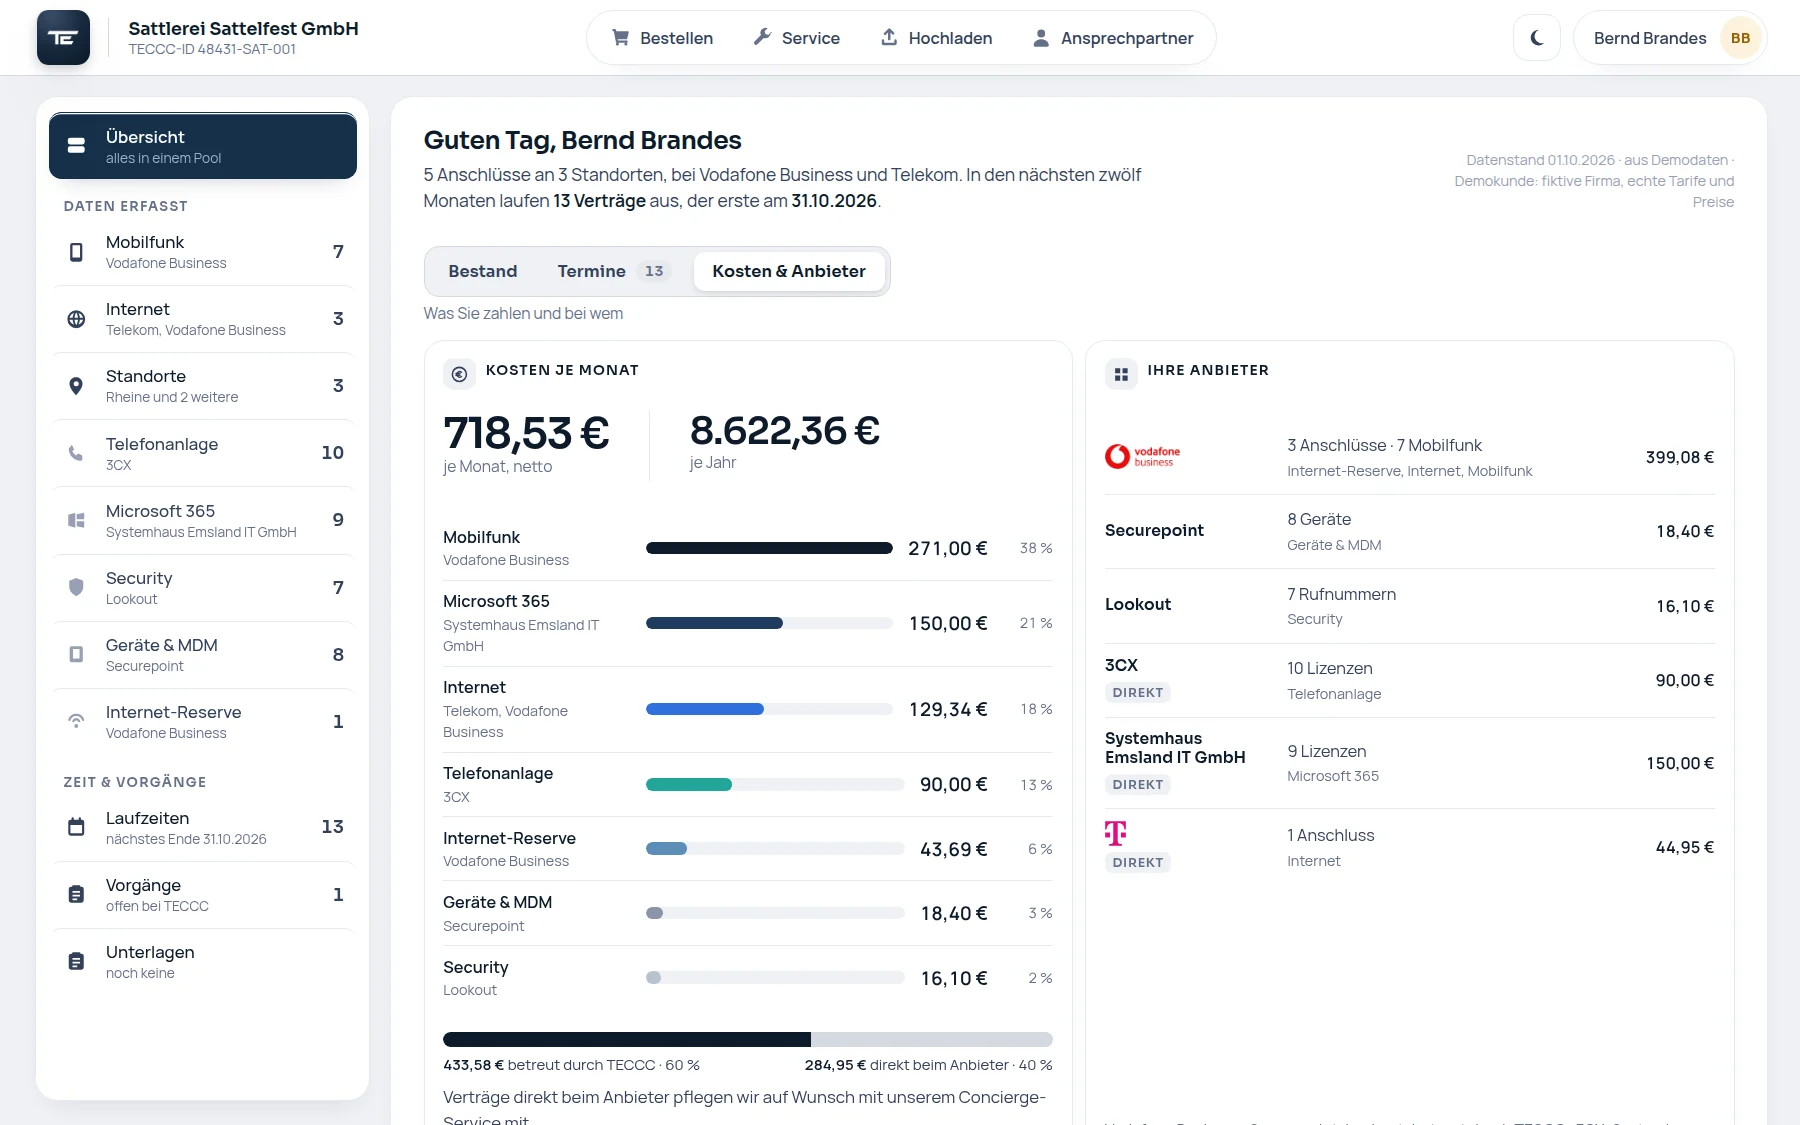The width and height of the screenshot is (1800, 1125).
Task: Click the DIREKT badge under Systemhaus Emsland
Action: coord(1138,784)
